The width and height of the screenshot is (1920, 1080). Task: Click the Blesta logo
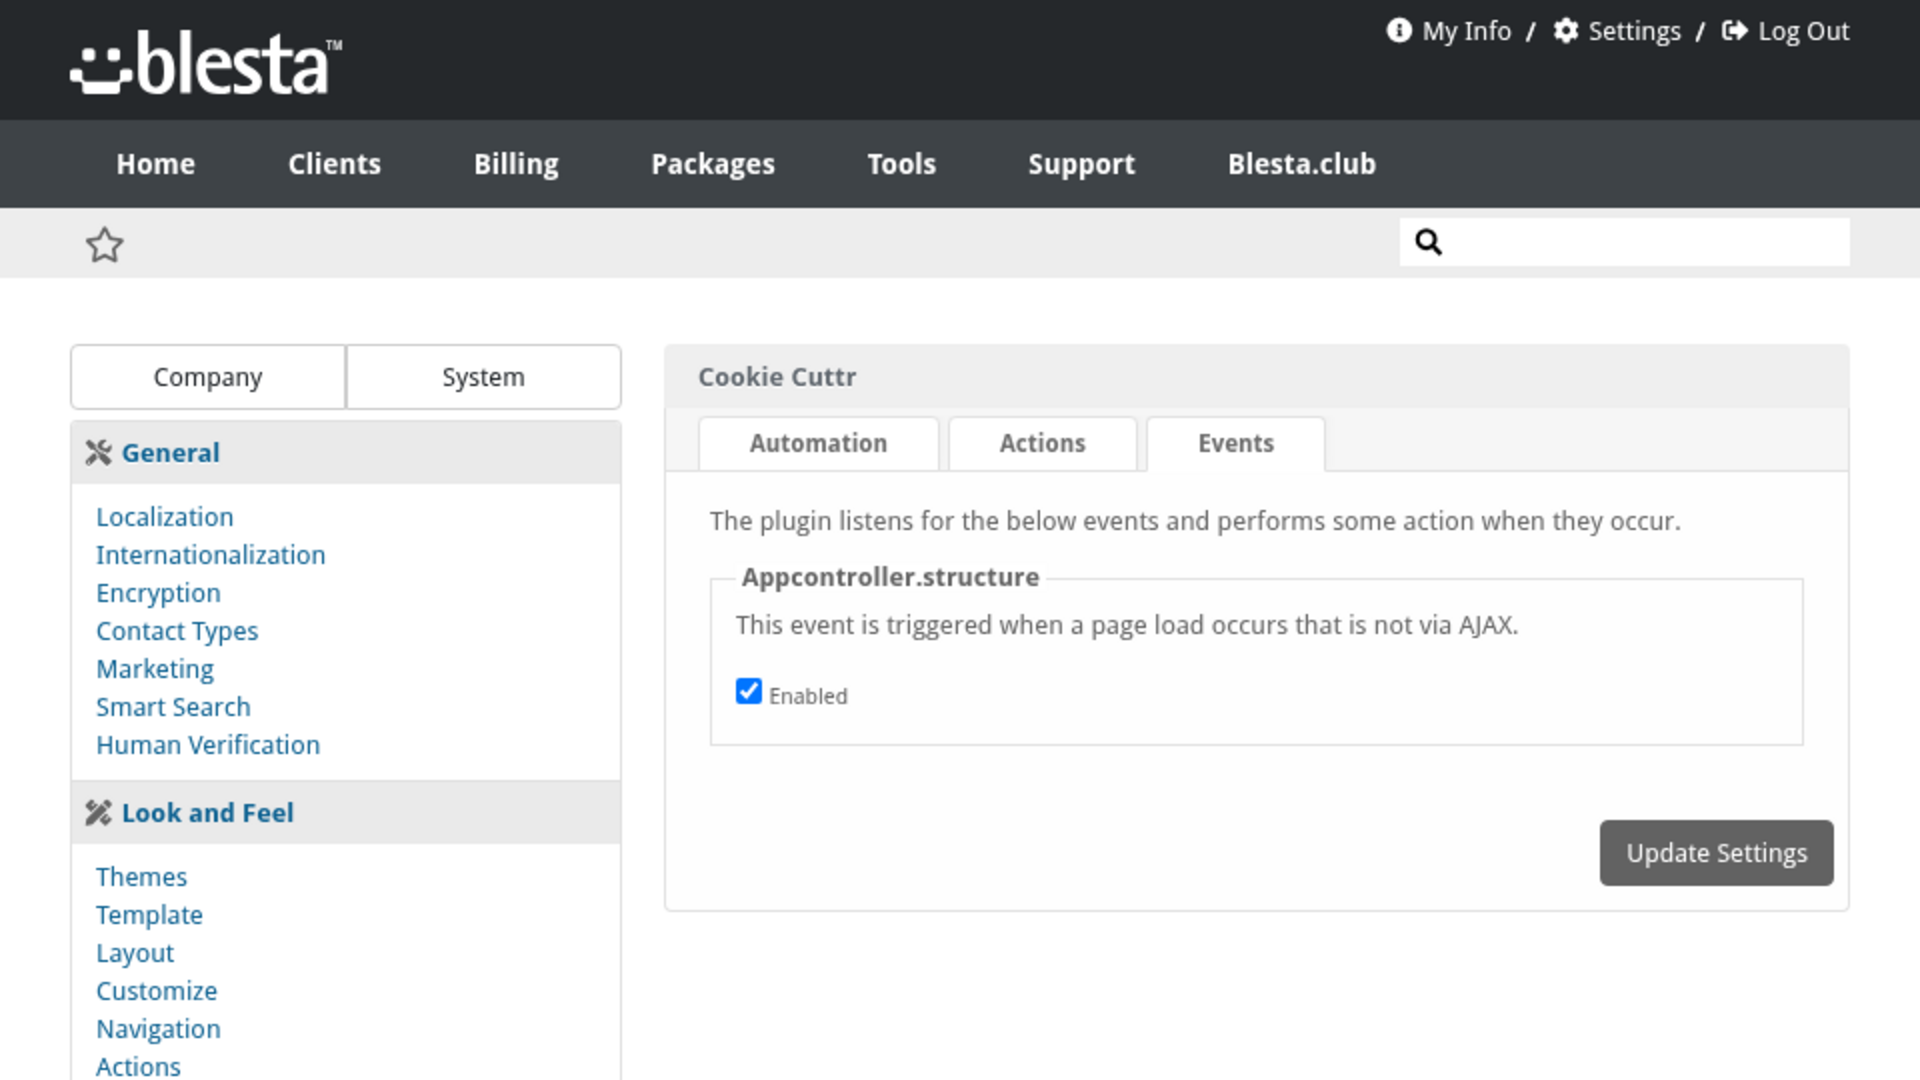pyautogui.click(x=206, y=62)
